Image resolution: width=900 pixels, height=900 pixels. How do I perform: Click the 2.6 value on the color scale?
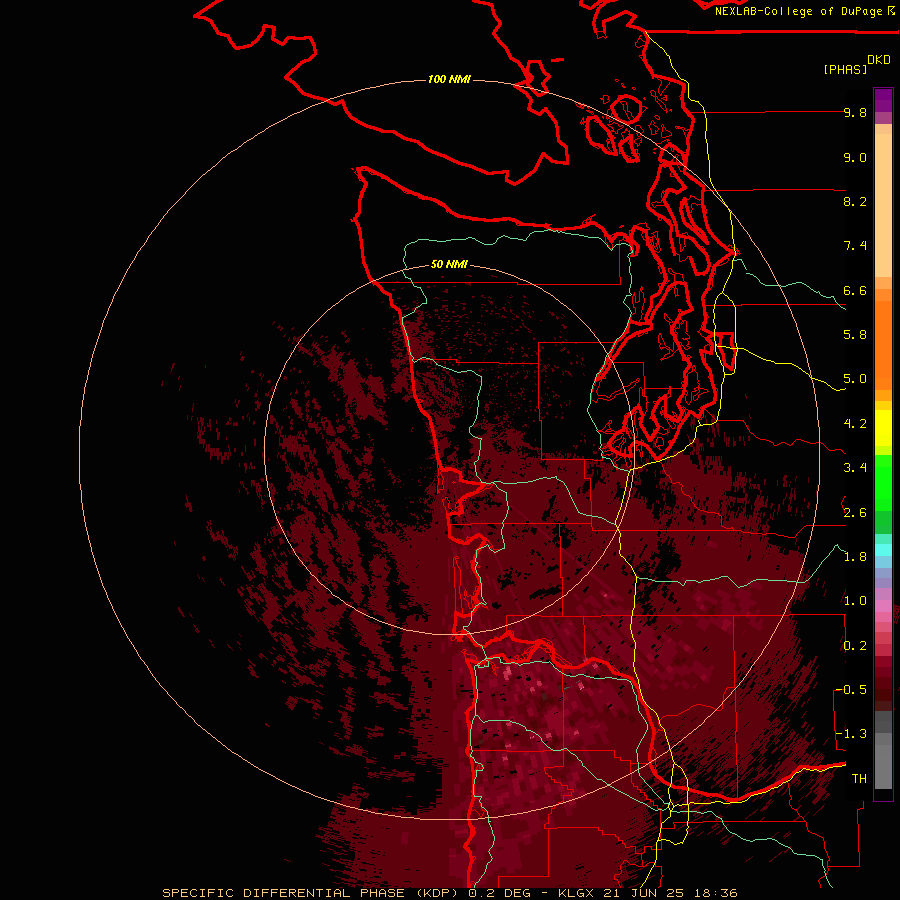click(x=855, y=513)
